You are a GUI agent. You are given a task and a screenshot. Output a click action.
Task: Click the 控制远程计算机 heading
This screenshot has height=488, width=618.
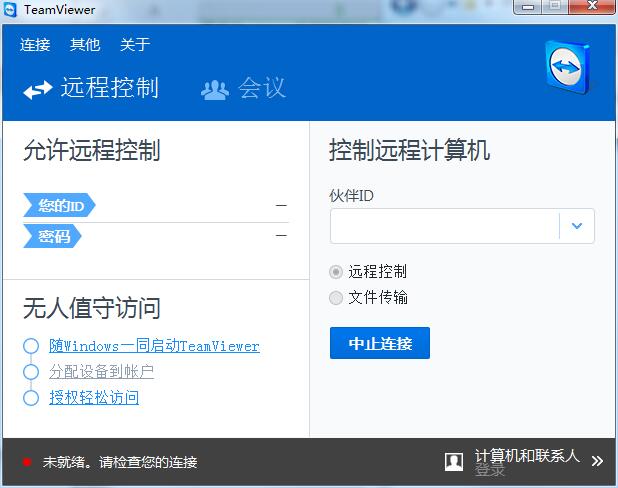click(x=410, y=150)
